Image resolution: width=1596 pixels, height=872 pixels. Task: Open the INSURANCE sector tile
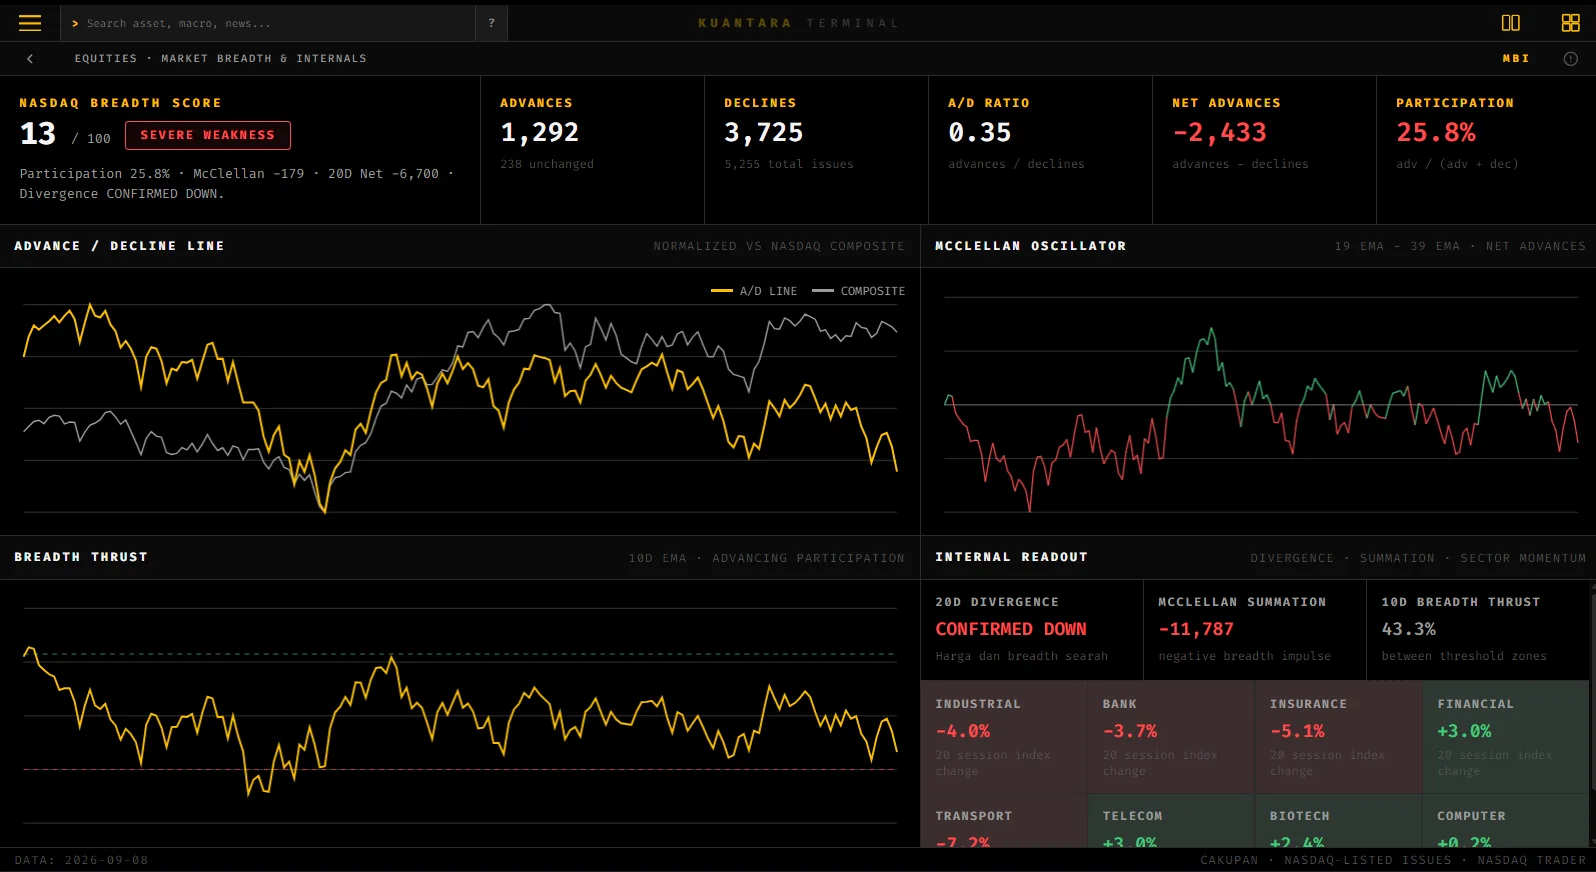1338,738
